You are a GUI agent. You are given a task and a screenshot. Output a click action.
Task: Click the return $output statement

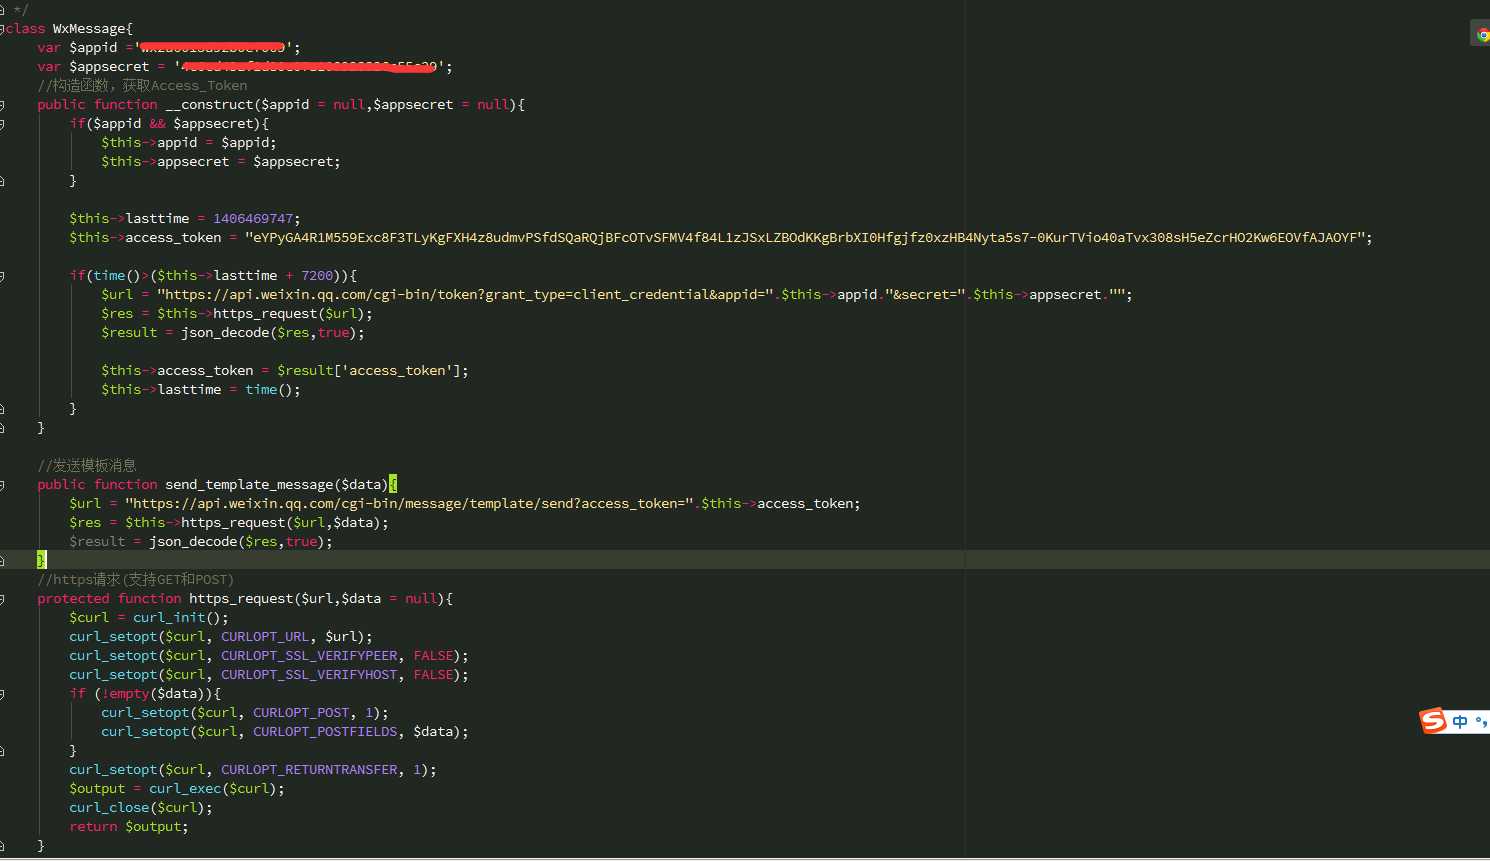(129, 827)
